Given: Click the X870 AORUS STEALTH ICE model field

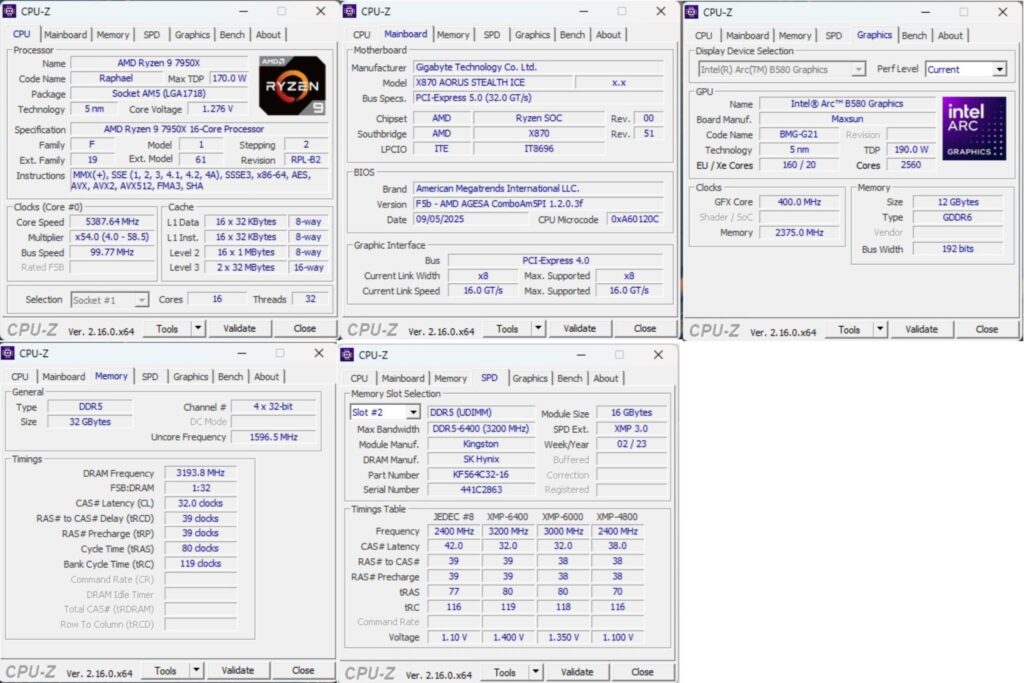Looking at the screenshot, I should [493, 82].
